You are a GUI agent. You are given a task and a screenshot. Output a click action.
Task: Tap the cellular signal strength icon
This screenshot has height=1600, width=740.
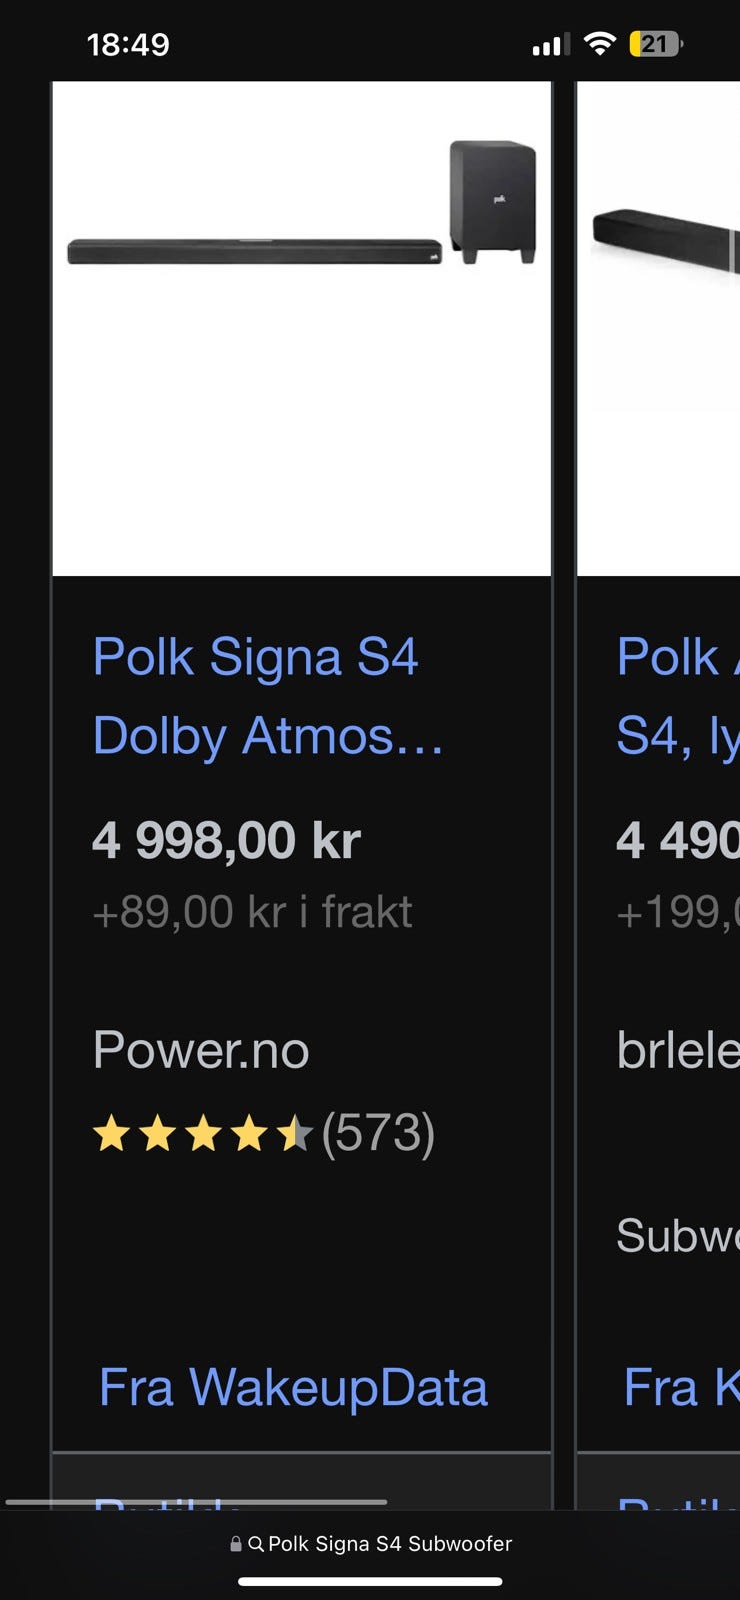coord(551,44)
